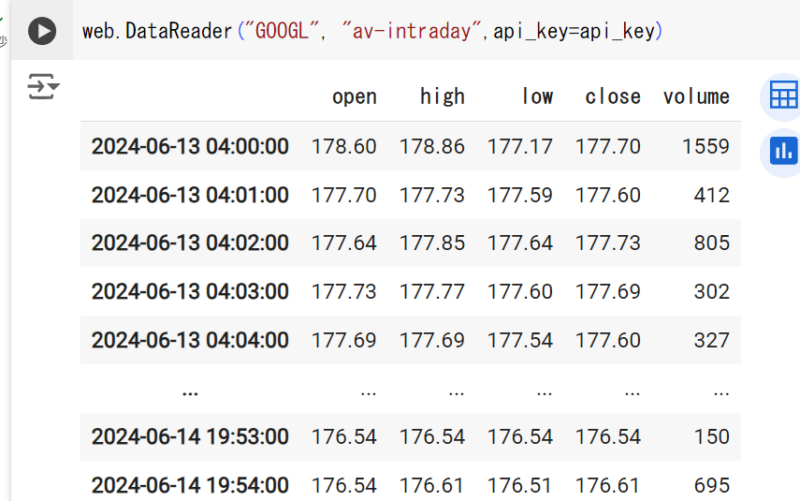The width and height of the screenshot is (800, 501).
Task: Click the "GOOGL" ticker string in code
Action: (x=286, y=31)
